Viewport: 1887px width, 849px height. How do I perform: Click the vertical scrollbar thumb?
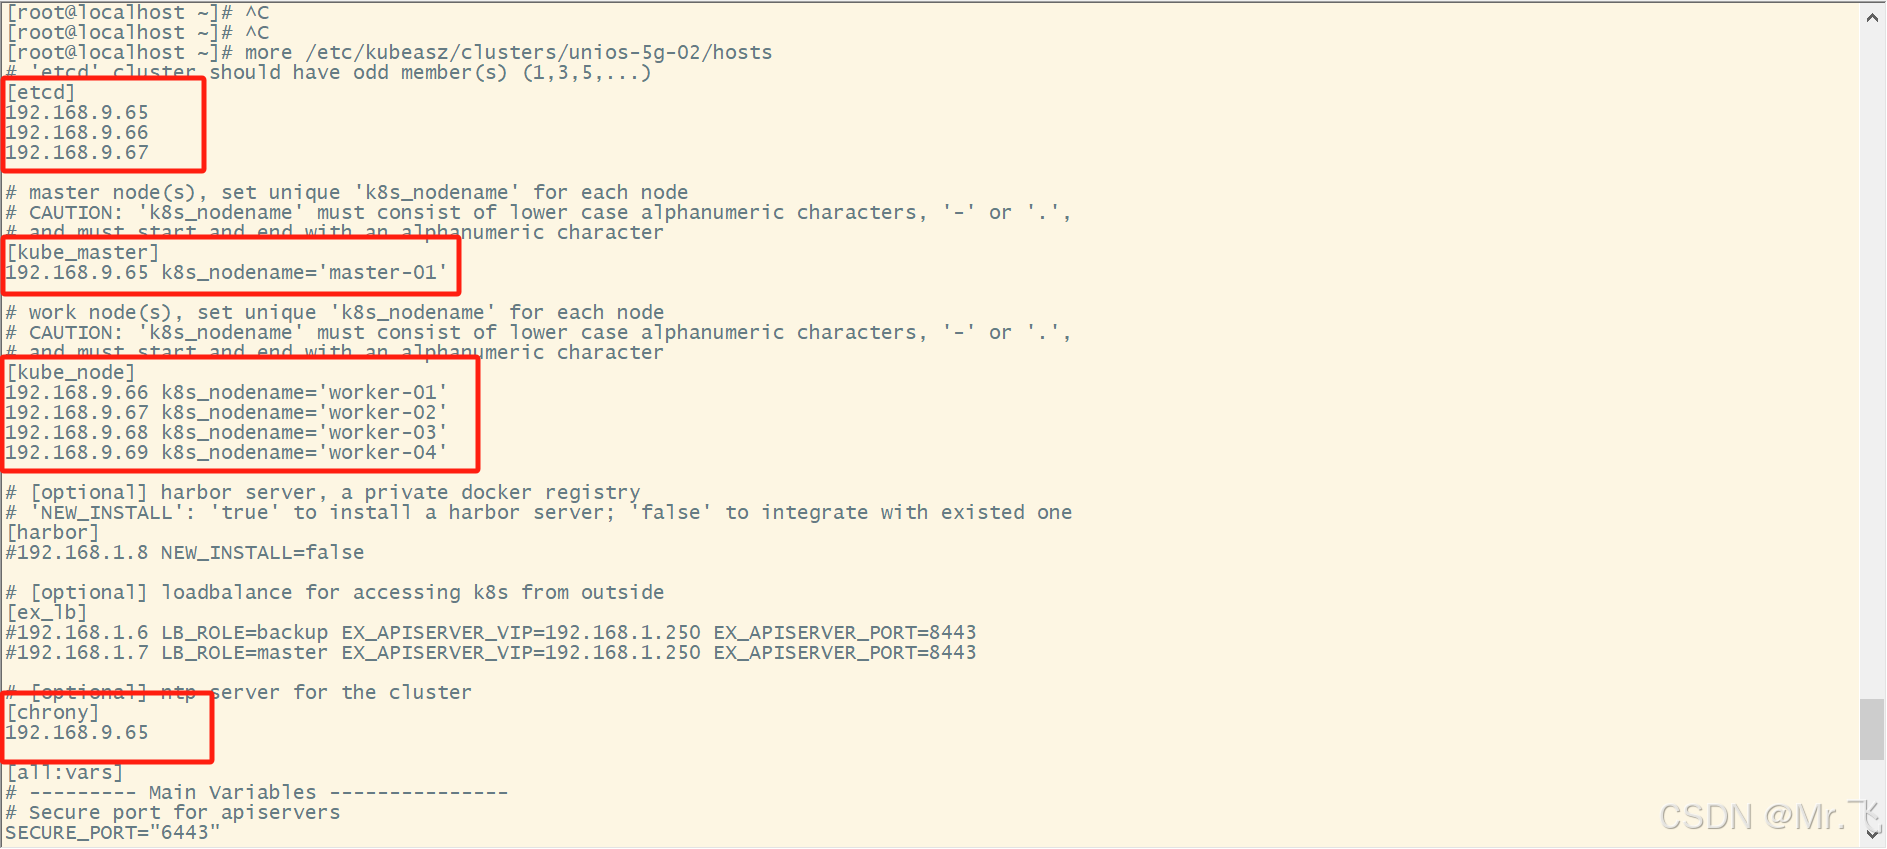[x=1873, y=730]
